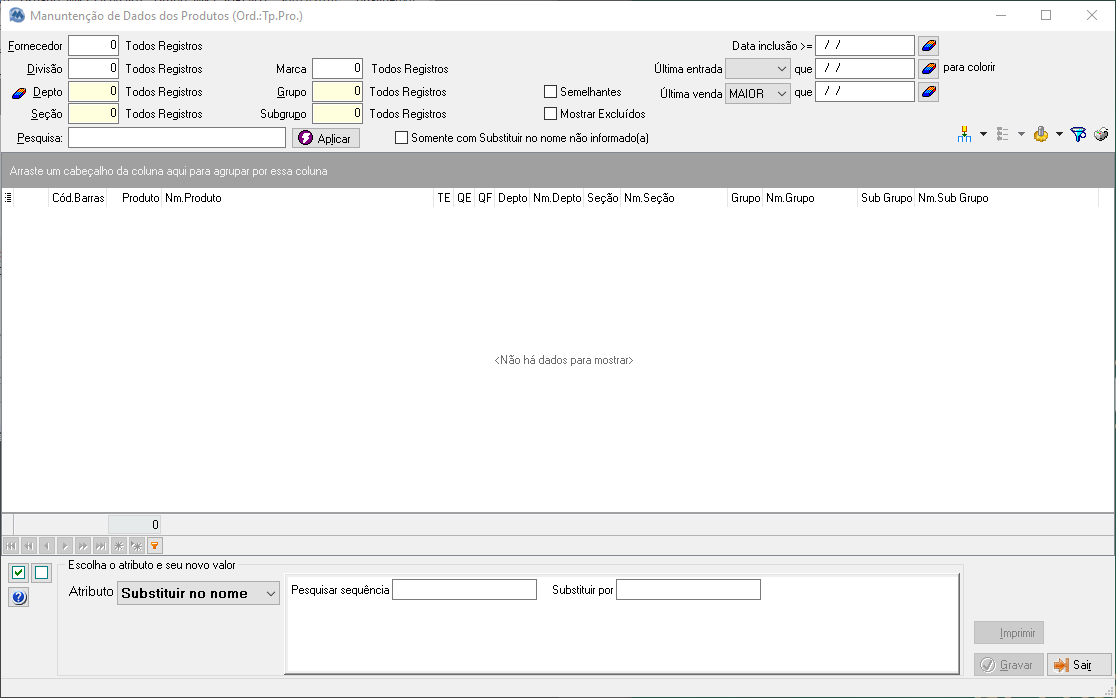Click the Nm.Grupo column header
The image size is (1116, 698).
pyautogui.click(x=810, y=198)
